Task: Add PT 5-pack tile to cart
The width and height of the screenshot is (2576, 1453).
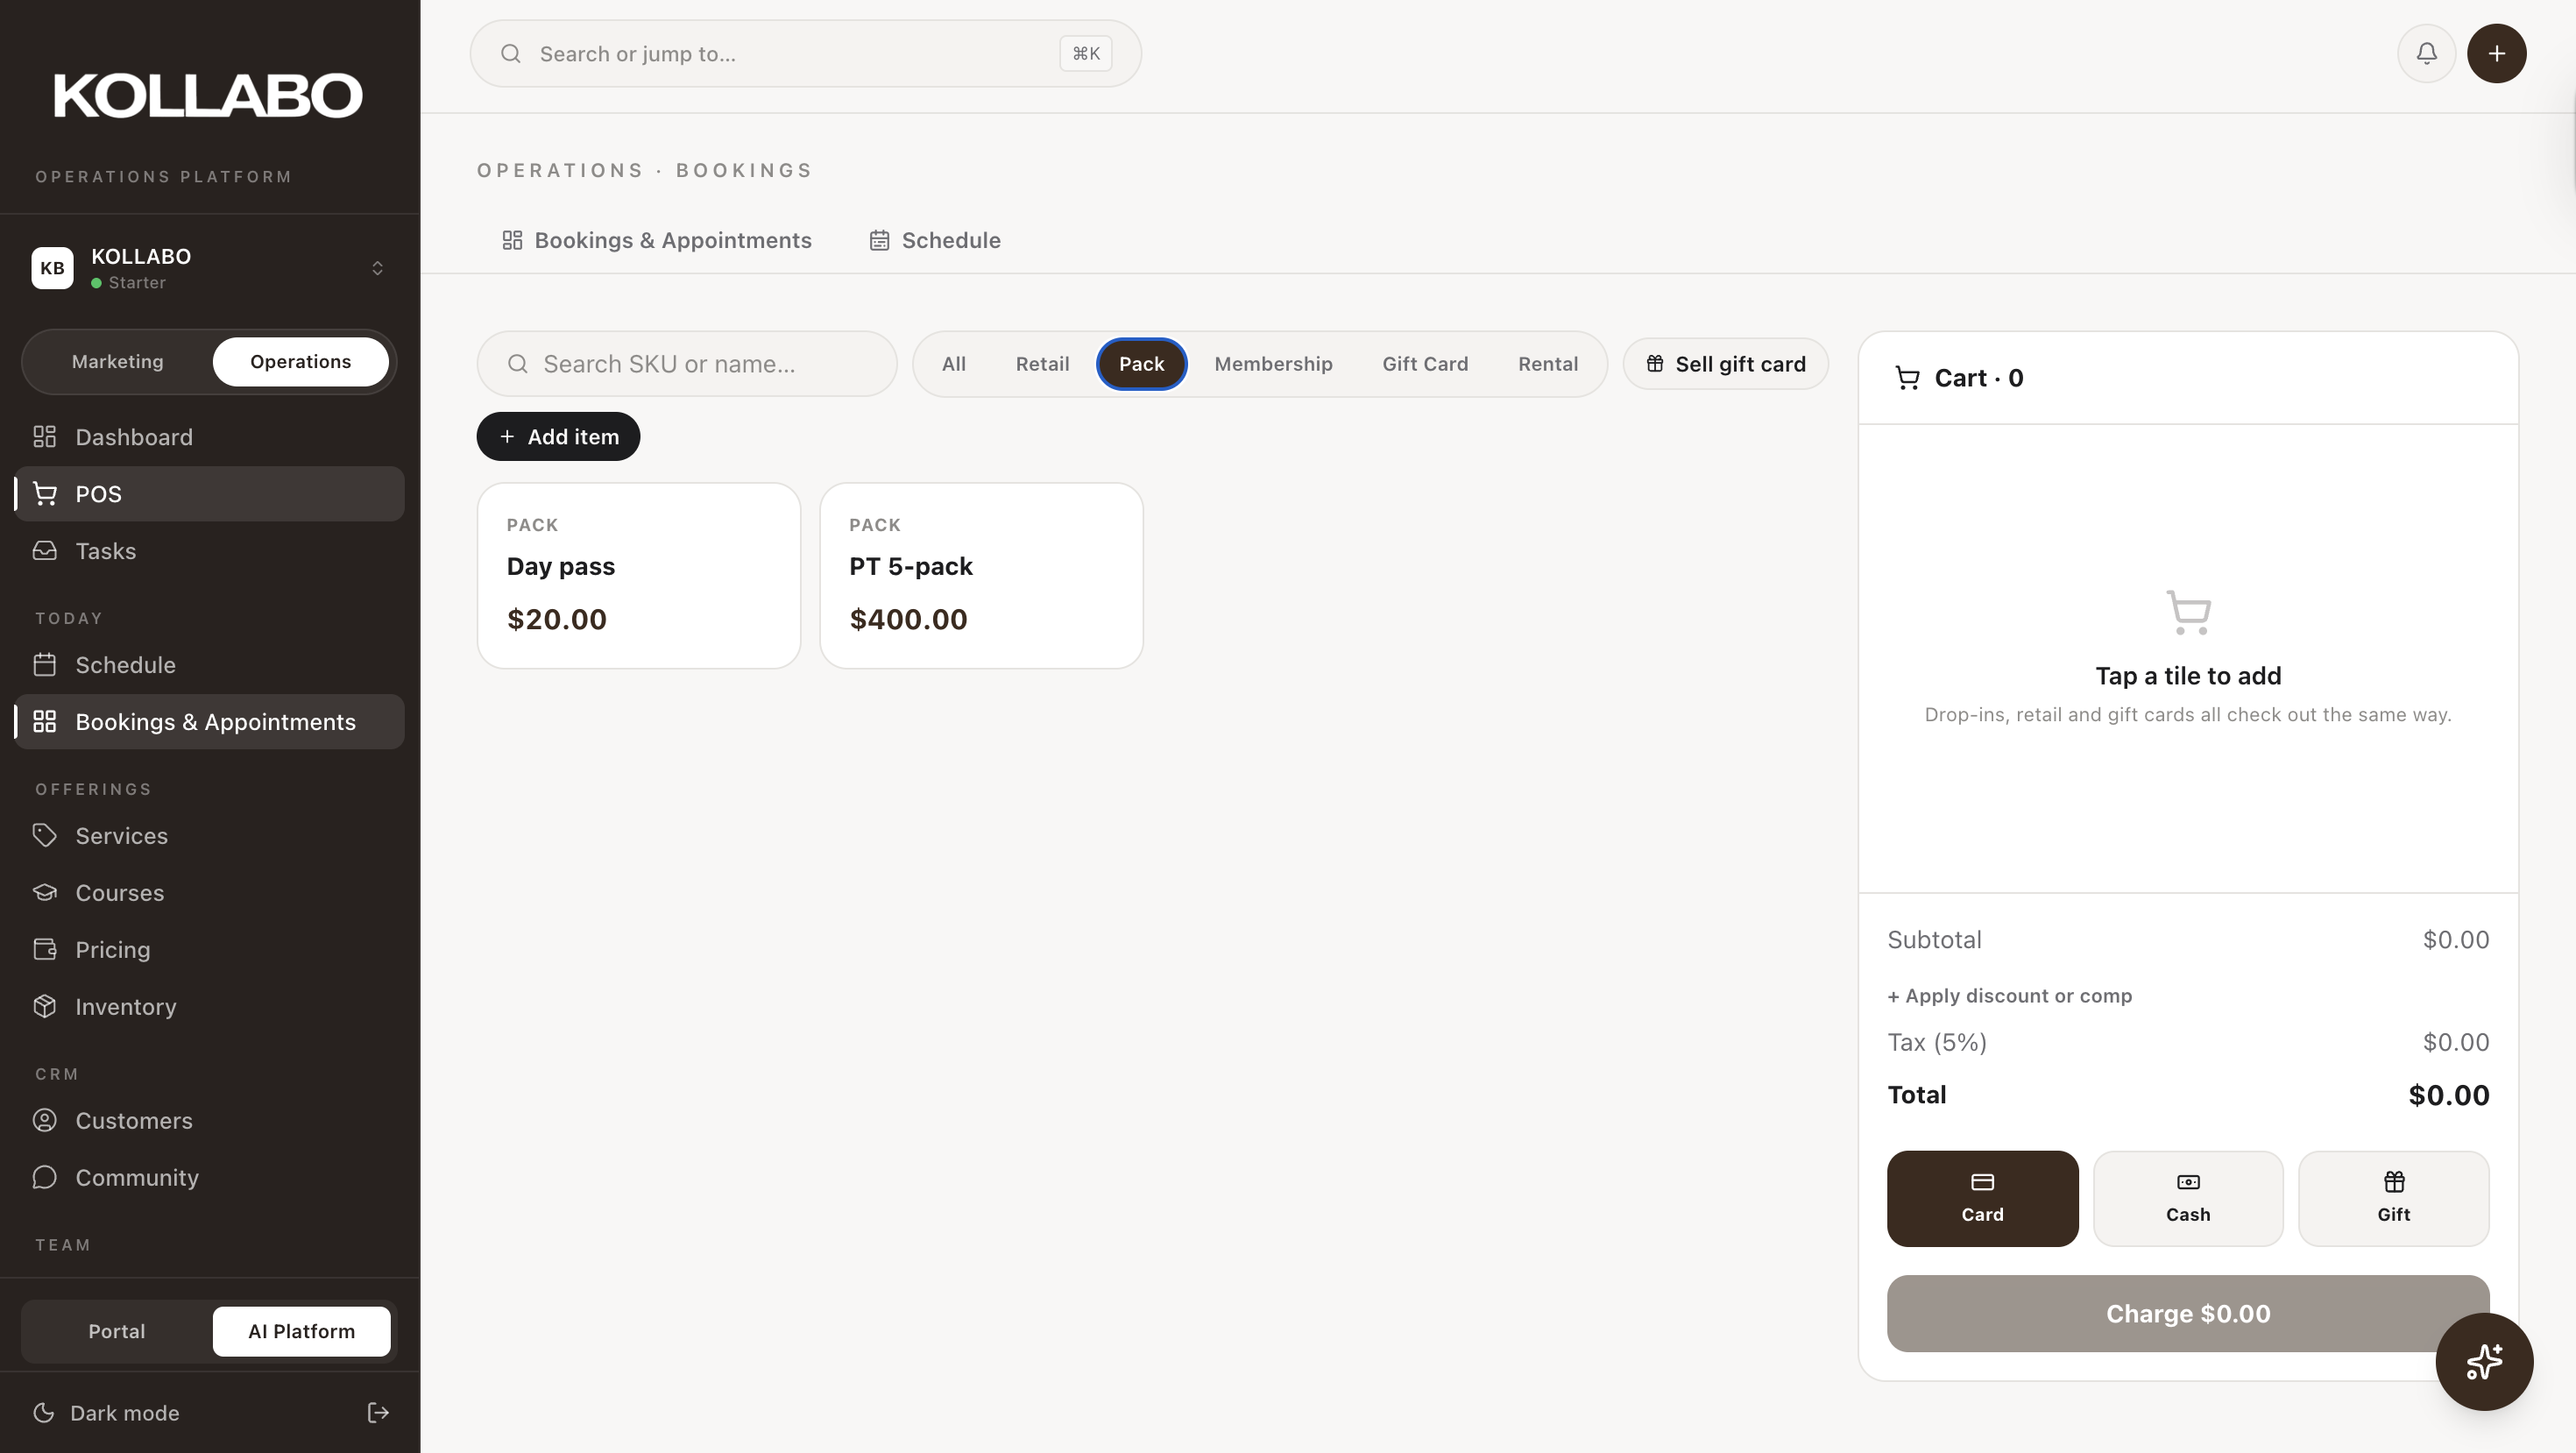Action: click(x=980, y=575)
